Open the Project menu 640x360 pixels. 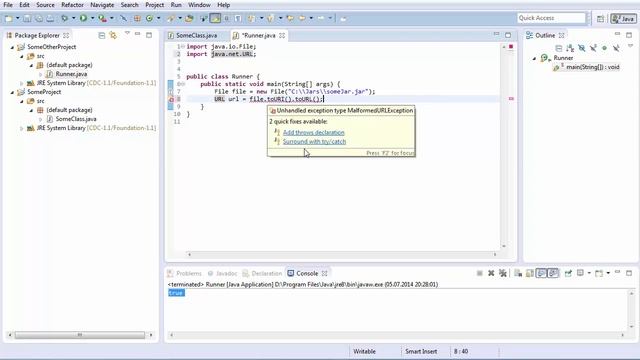(155, 5)
